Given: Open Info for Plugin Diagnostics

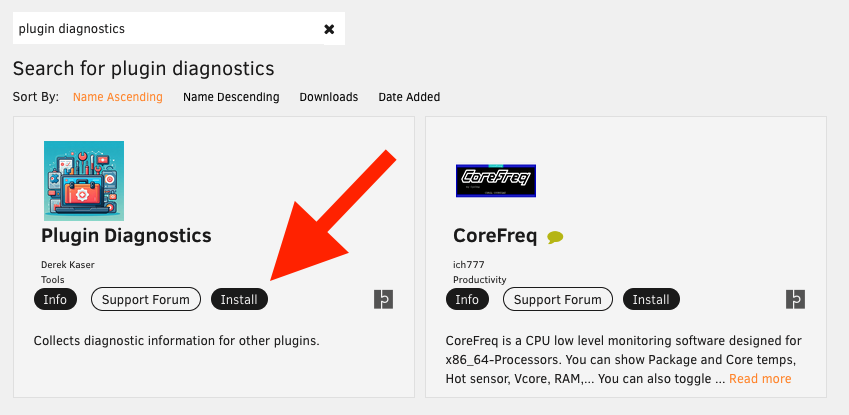Looking at the screenshot, I should (x=55, y=299).
